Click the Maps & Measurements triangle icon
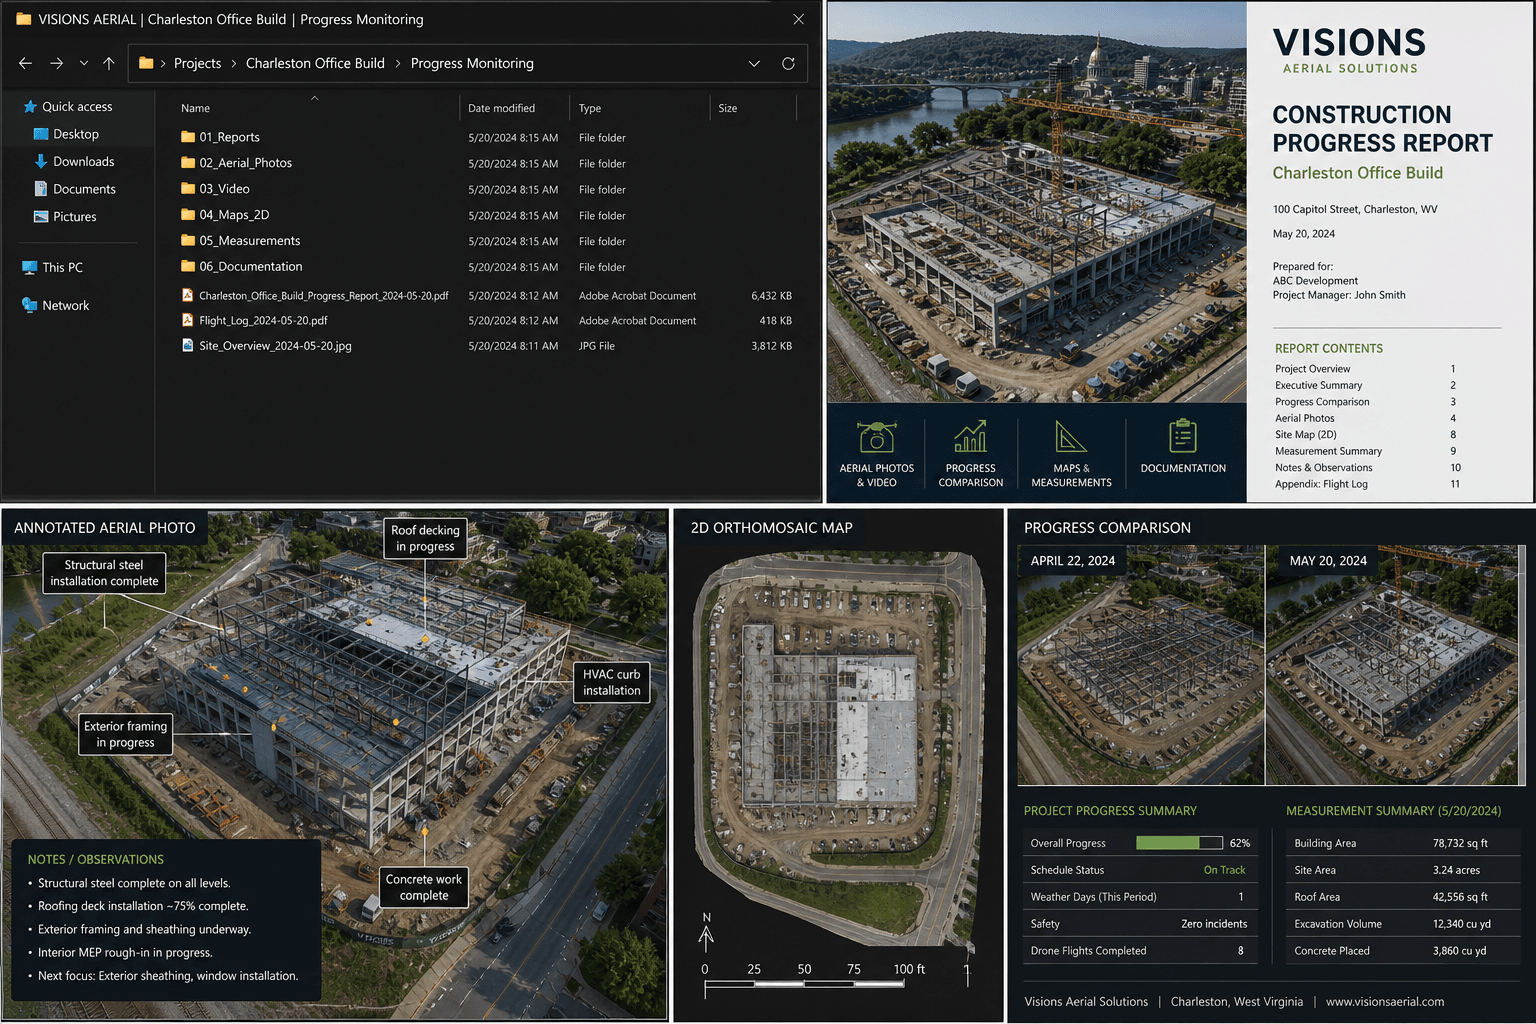This screenshot has height=1024, width=1536. pos(1071,437)
